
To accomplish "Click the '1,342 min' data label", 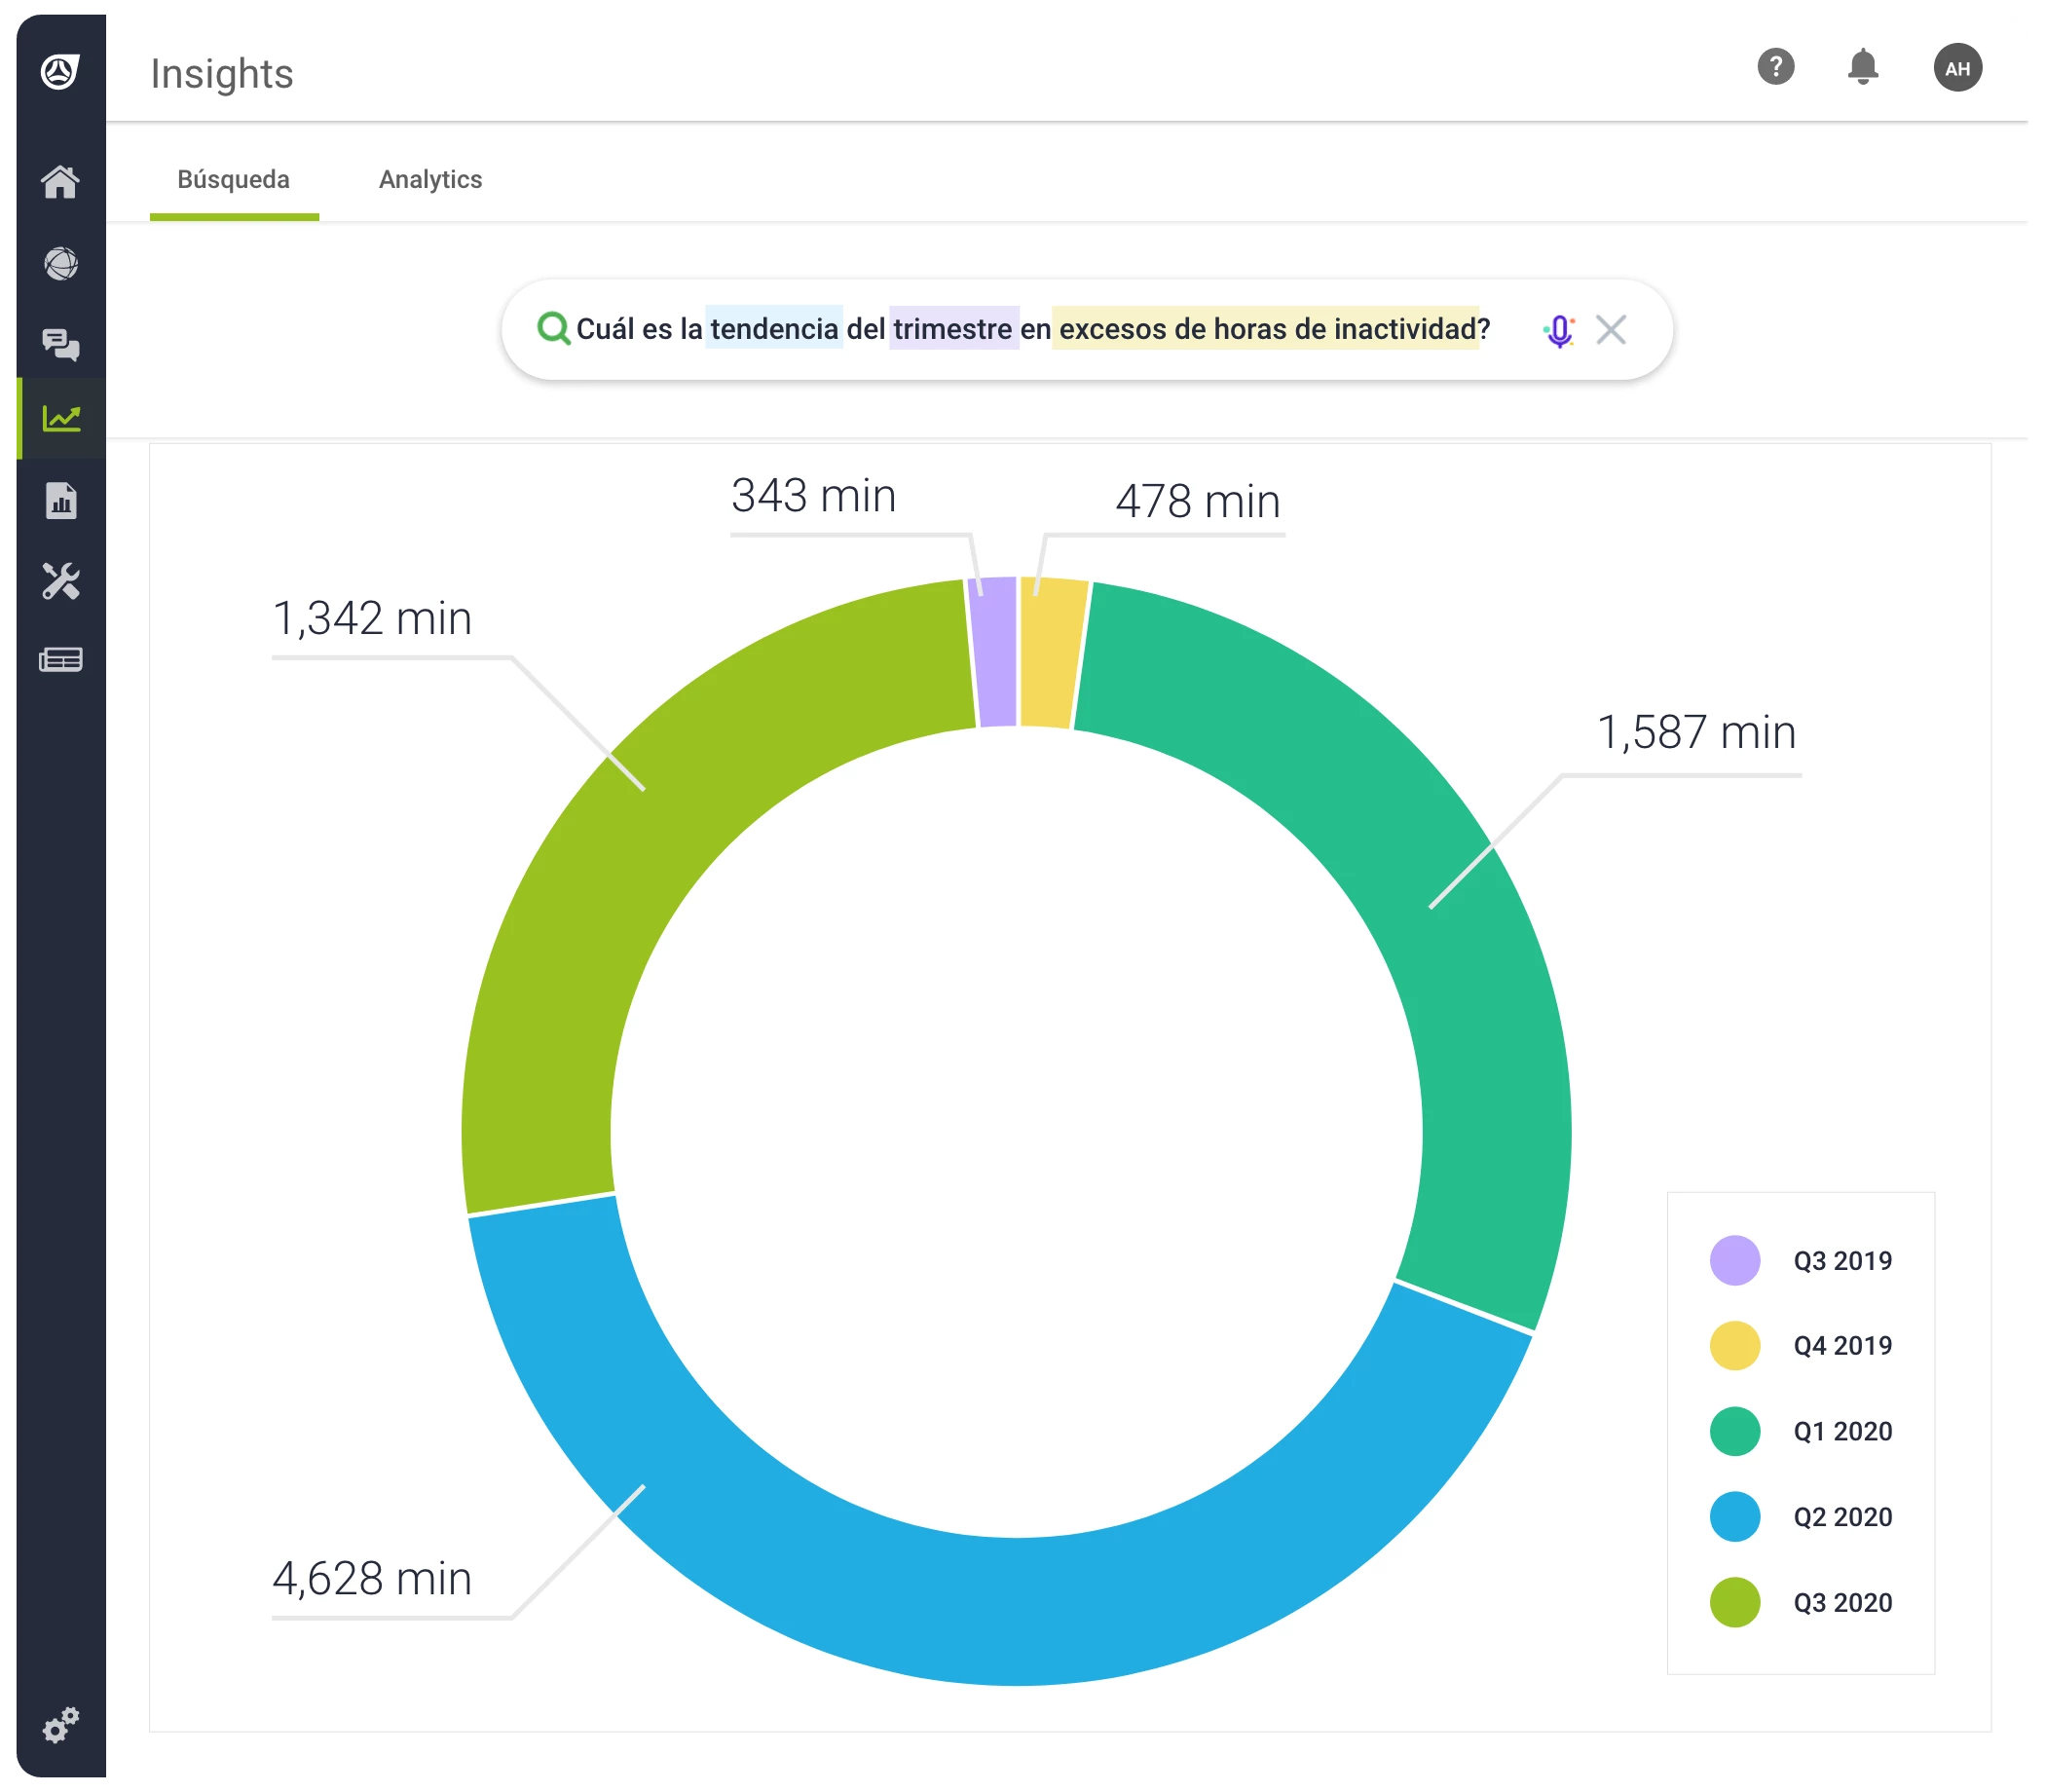I will [372, 619].
